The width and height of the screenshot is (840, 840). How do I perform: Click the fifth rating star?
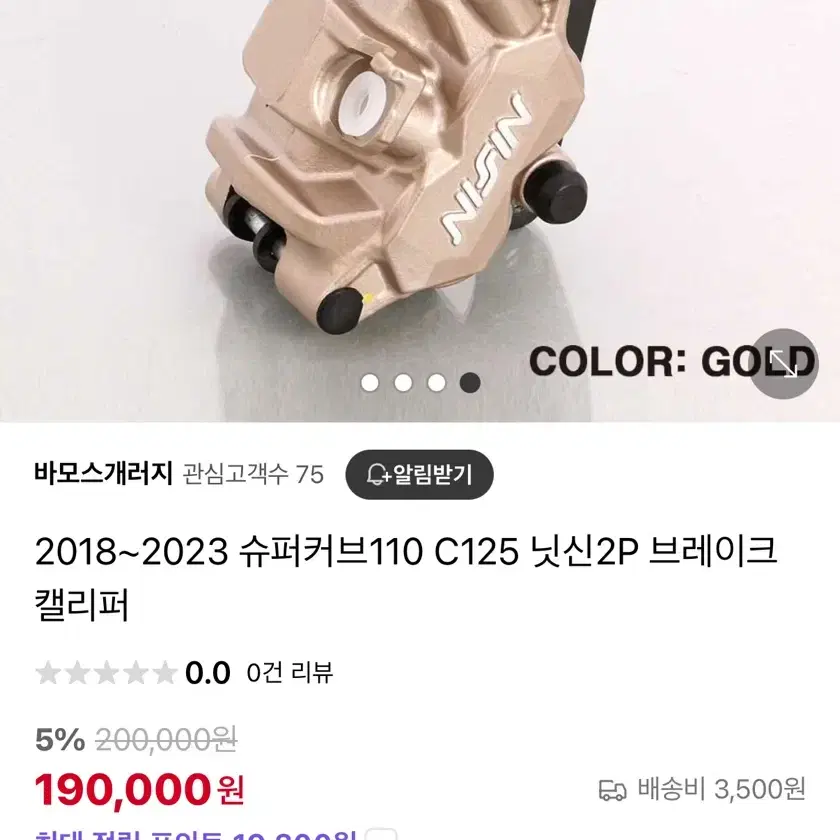click(x=164, y=673)
